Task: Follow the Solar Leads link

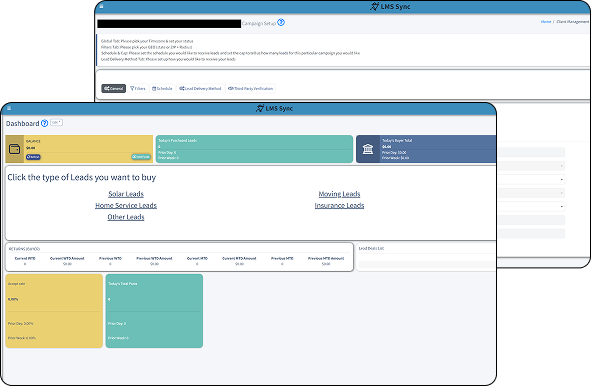Action: 126,194
